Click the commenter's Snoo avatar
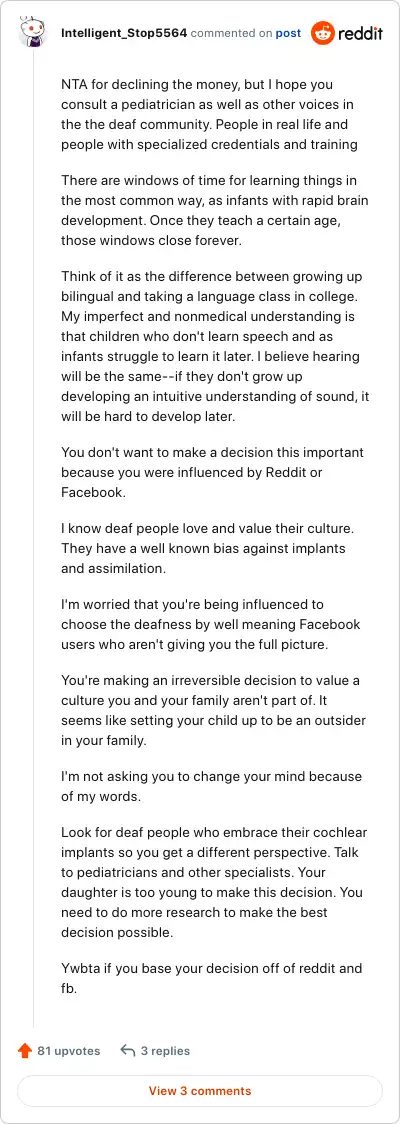This screenshot has width=400, height=1124. pos(32,33)
